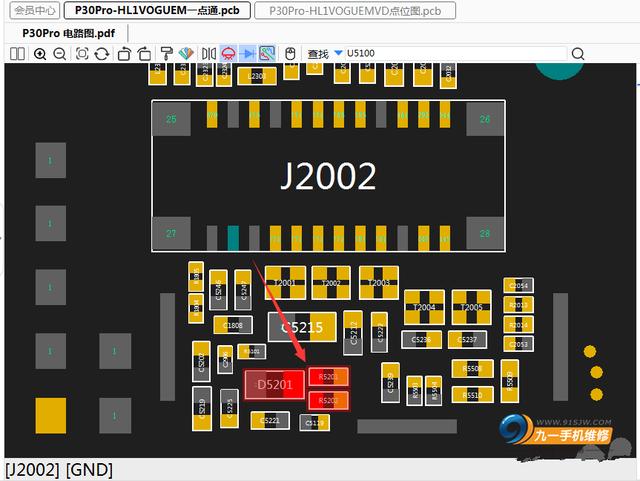This screenshot has width=640, height=481.
Task: Click the color layers palette icon
Action: tap(186, 53)
